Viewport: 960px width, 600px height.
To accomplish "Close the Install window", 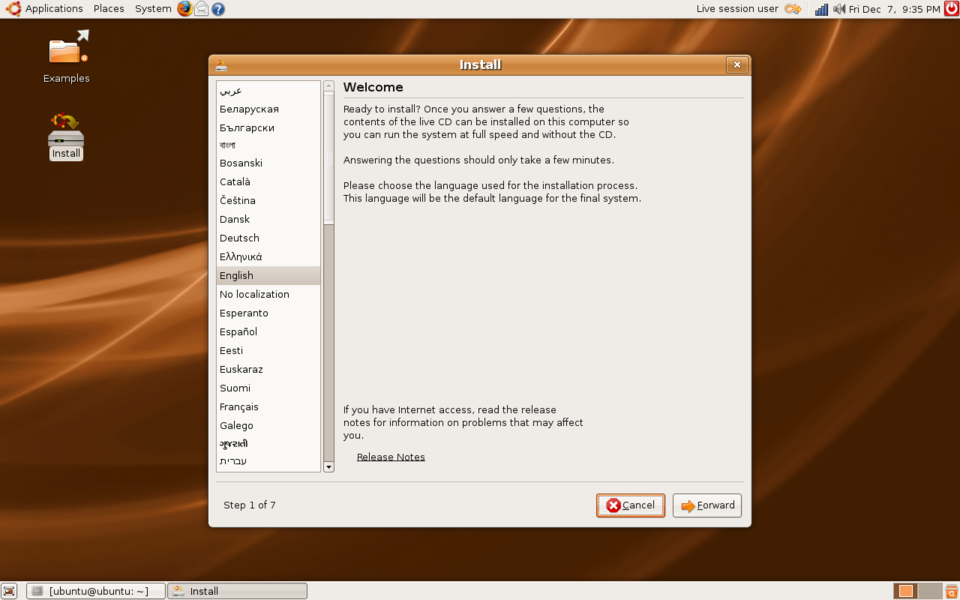I will click(737, 64).
